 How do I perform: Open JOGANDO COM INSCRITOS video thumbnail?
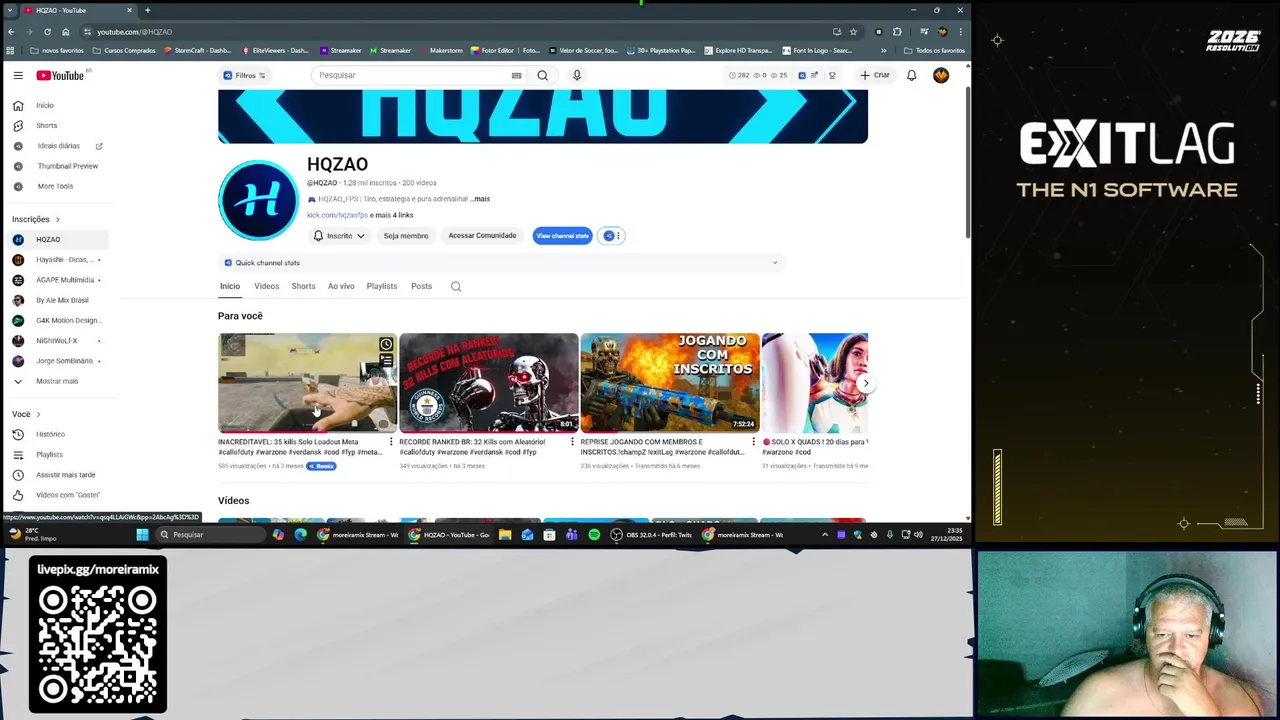(670, 382)
